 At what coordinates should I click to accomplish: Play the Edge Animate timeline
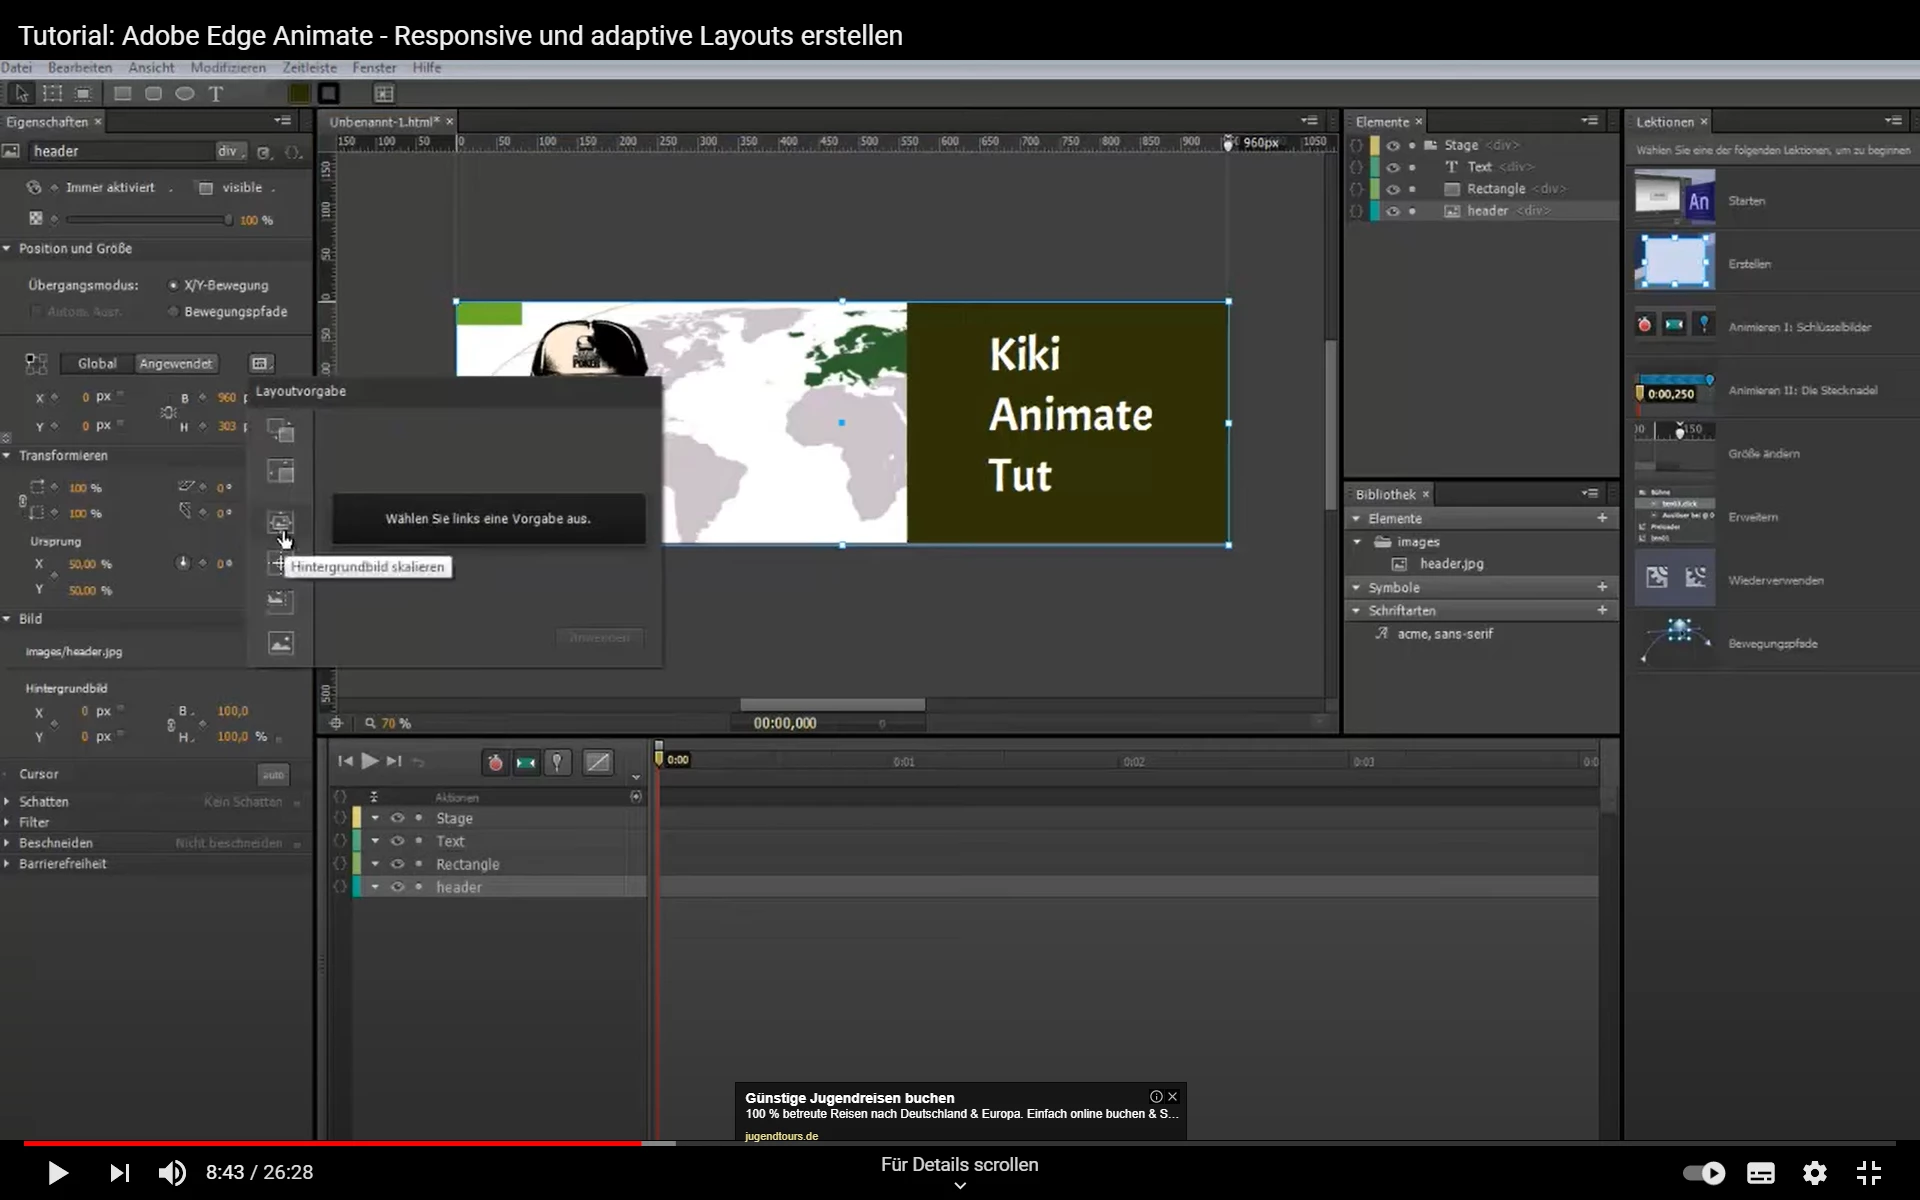pos(369,762)
